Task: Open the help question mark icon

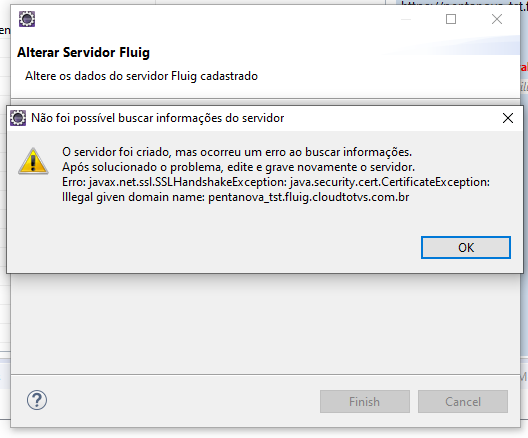Action: [37, 400]
